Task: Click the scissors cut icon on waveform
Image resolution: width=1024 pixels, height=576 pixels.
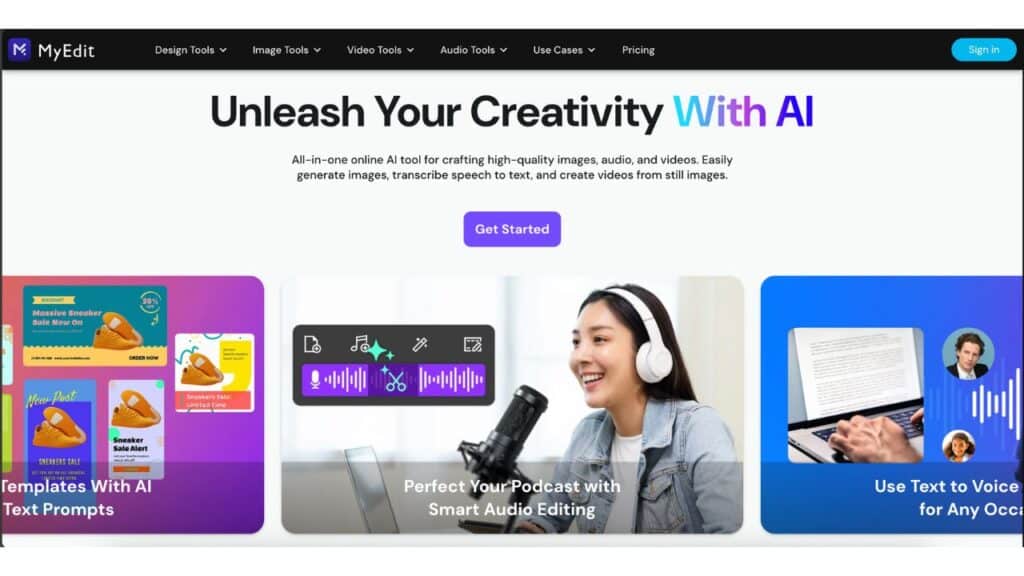Action: tap(394, 381)
